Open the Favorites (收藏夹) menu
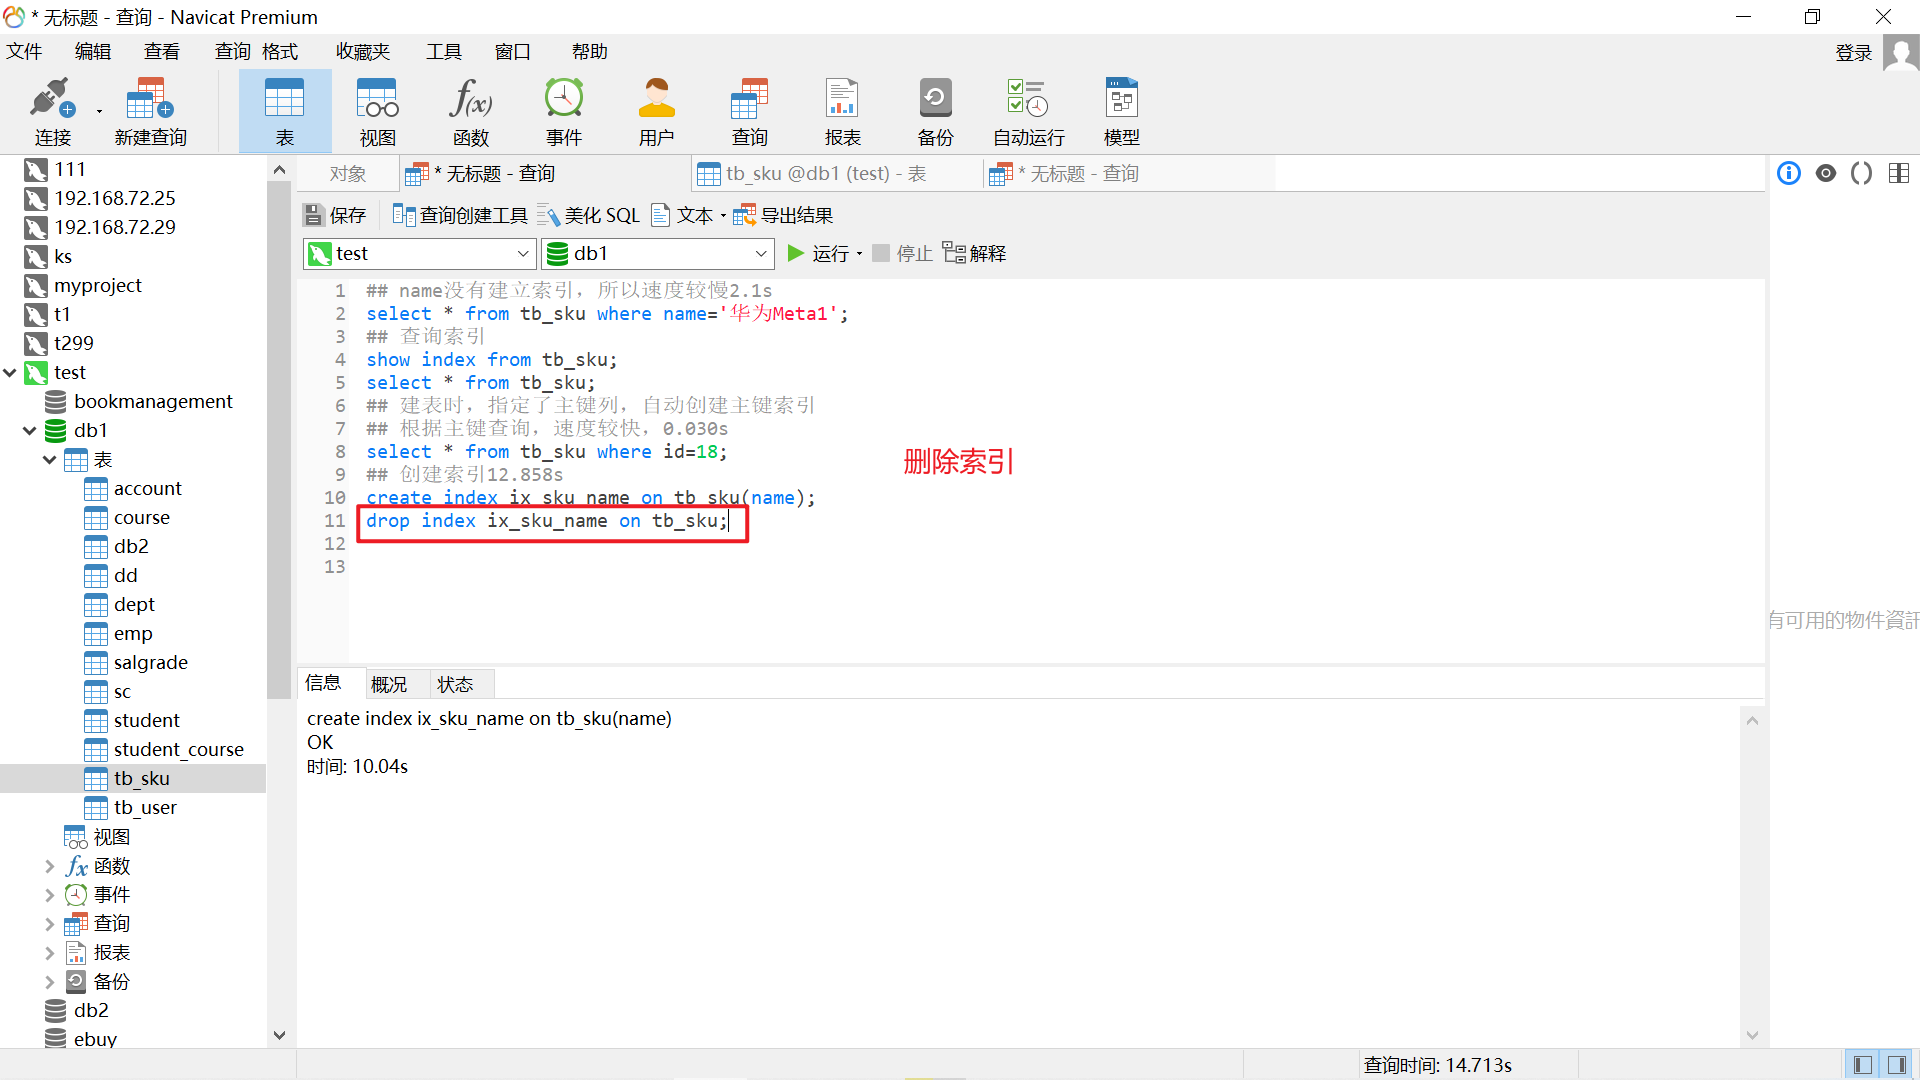The height and width of the screenshot is (1080, 1920). click(363, 52)
